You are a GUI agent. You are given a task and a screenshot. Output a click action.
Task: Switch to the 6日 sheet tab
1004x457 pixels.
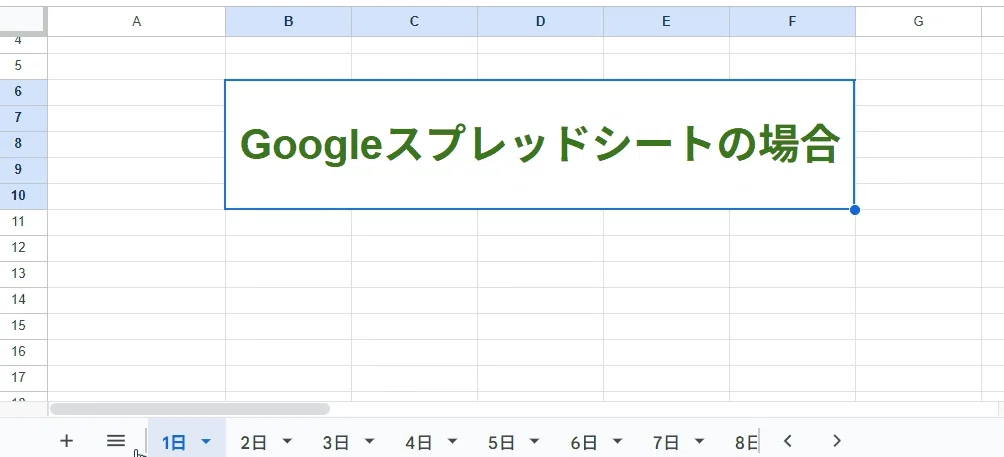(584, 442)
